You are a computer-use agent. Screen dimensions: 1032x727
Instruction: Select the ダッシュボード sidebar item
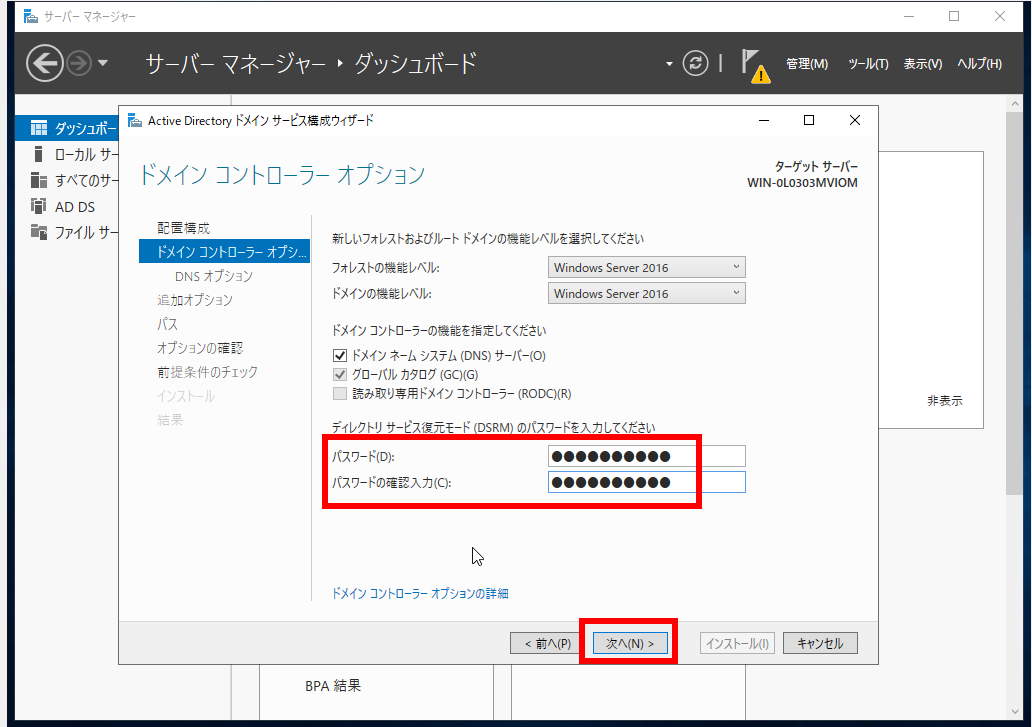point(67,128)
